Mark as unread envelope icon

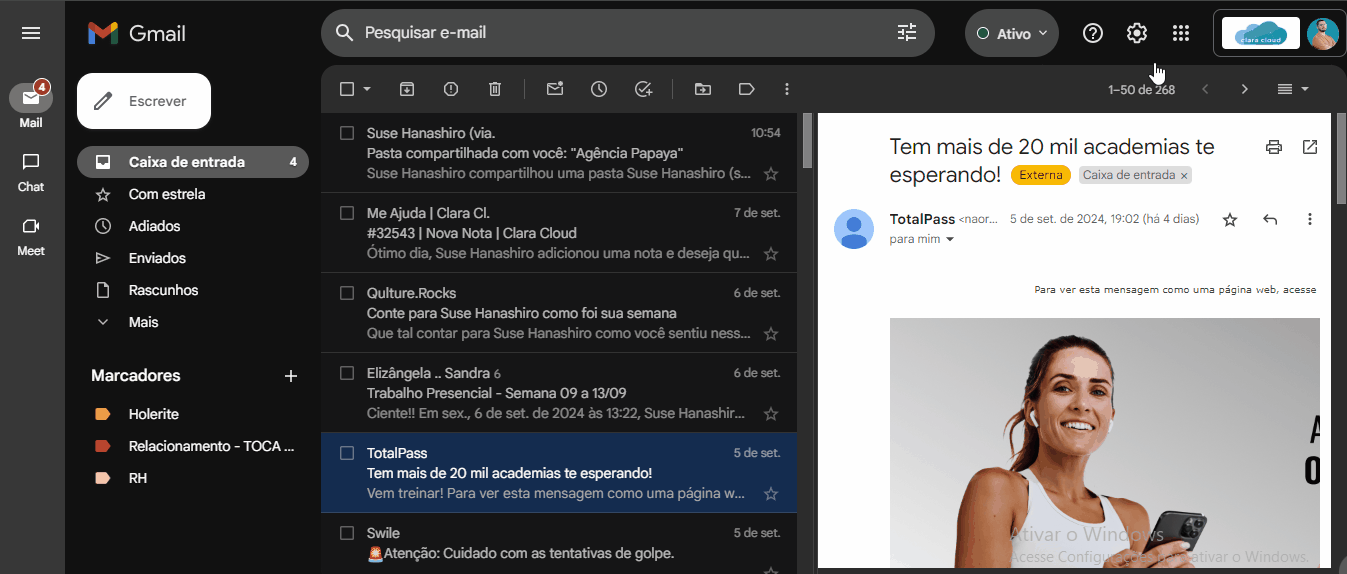pos(555,89)
